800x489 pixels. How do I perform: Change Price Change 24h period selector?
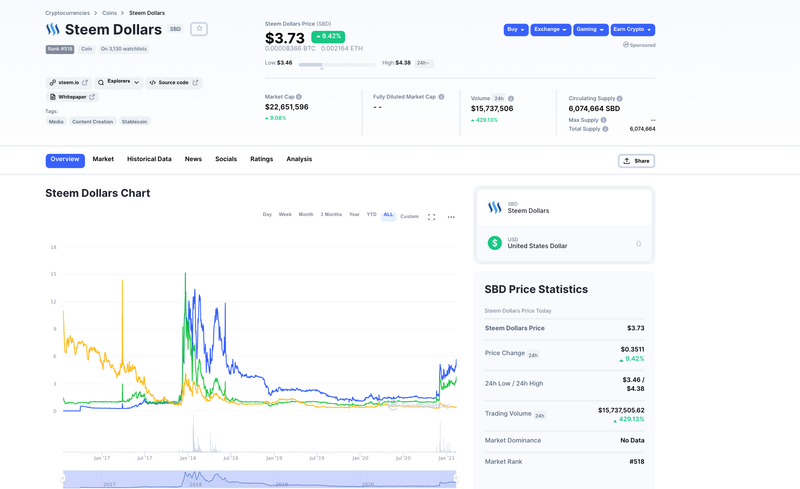point(533,355)
